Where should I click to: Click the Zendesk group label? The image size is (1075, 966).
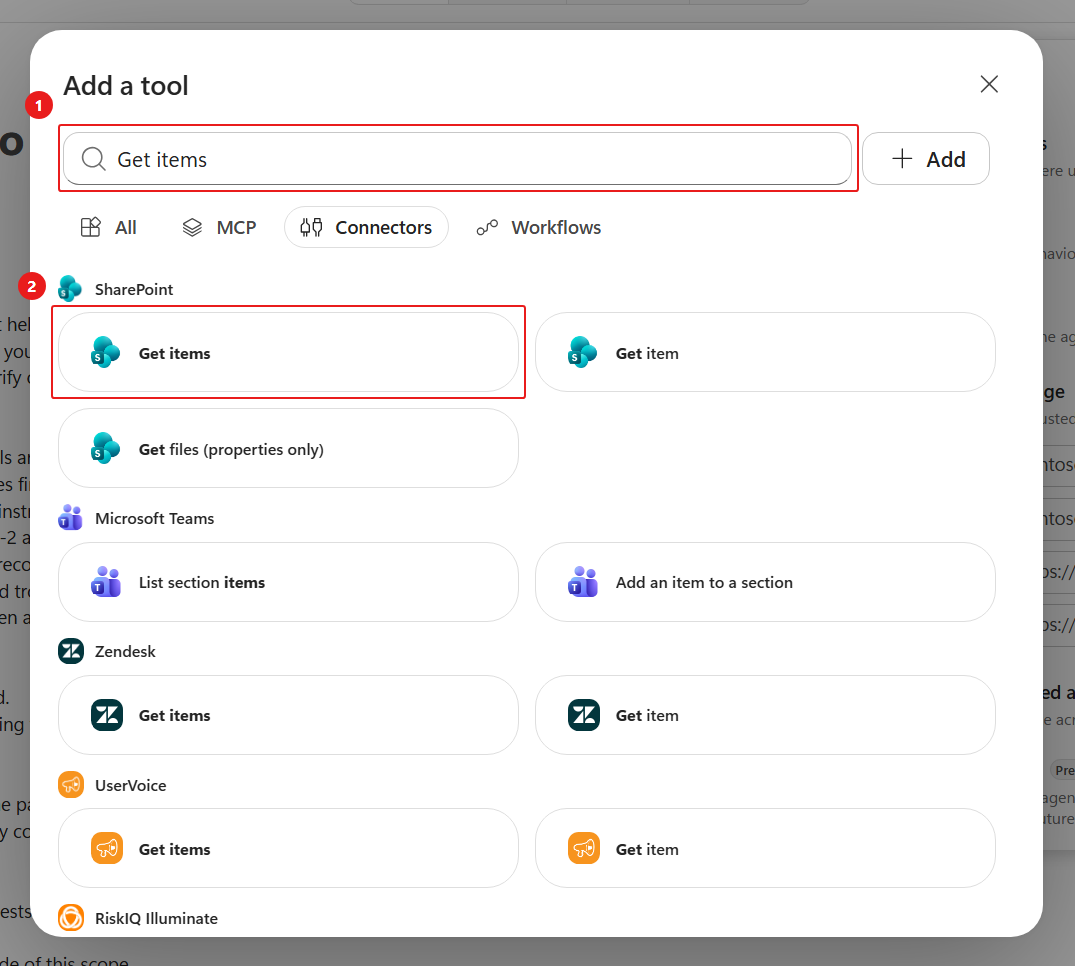pyautogui.click(x=125, y=651)
